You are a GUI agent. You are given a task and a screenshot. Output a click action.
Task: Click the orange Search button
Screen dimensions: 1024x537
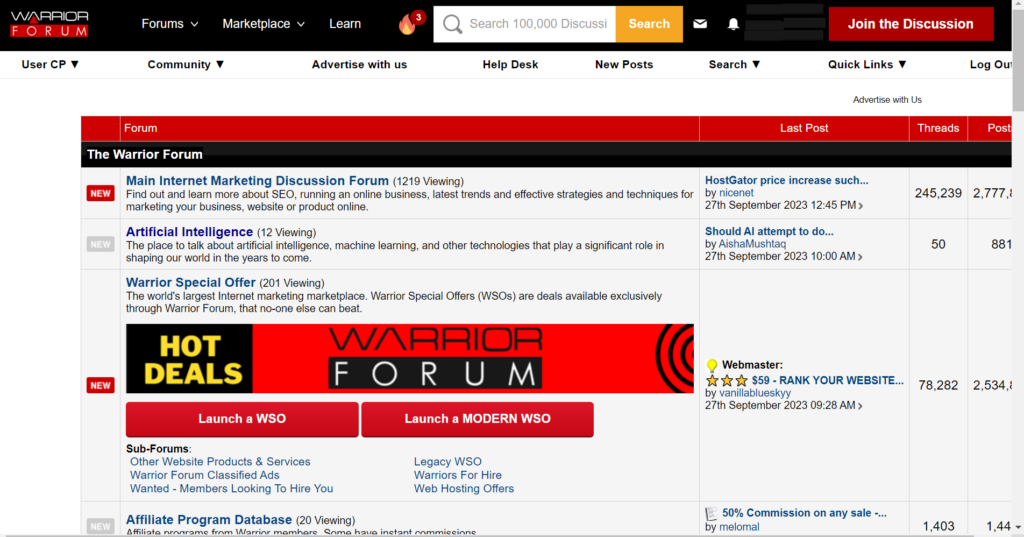[649, 24]
